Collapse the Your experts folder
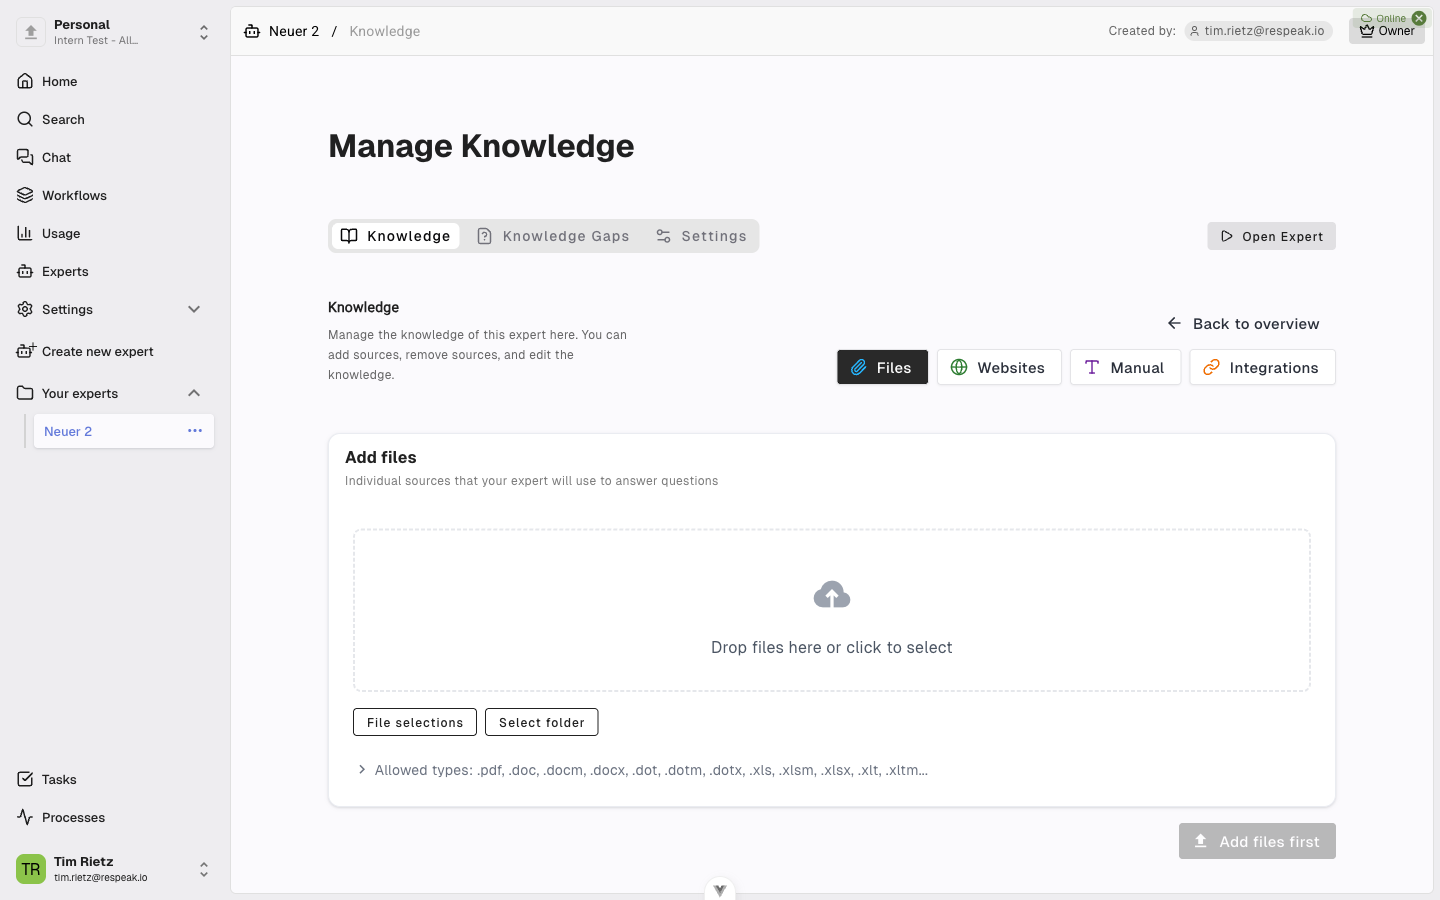 [x=194, y=393]
